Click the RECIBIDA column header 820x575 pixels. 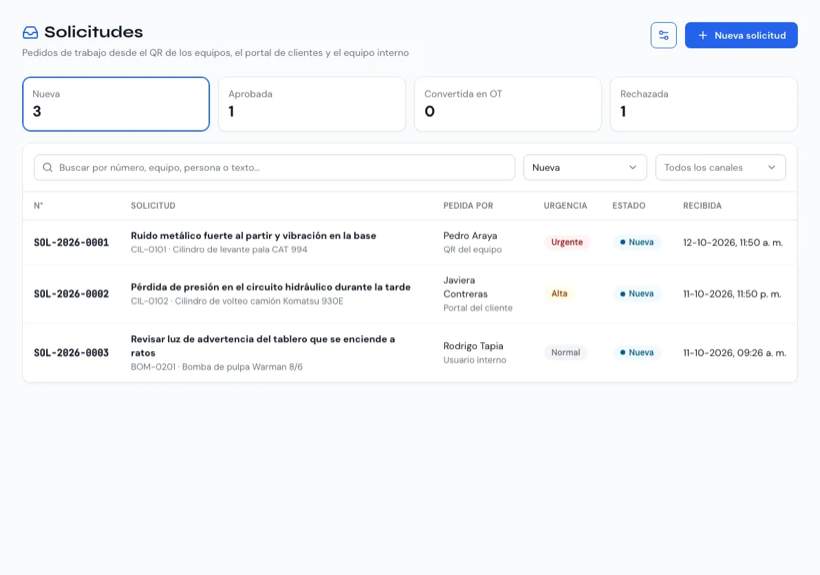702,205
